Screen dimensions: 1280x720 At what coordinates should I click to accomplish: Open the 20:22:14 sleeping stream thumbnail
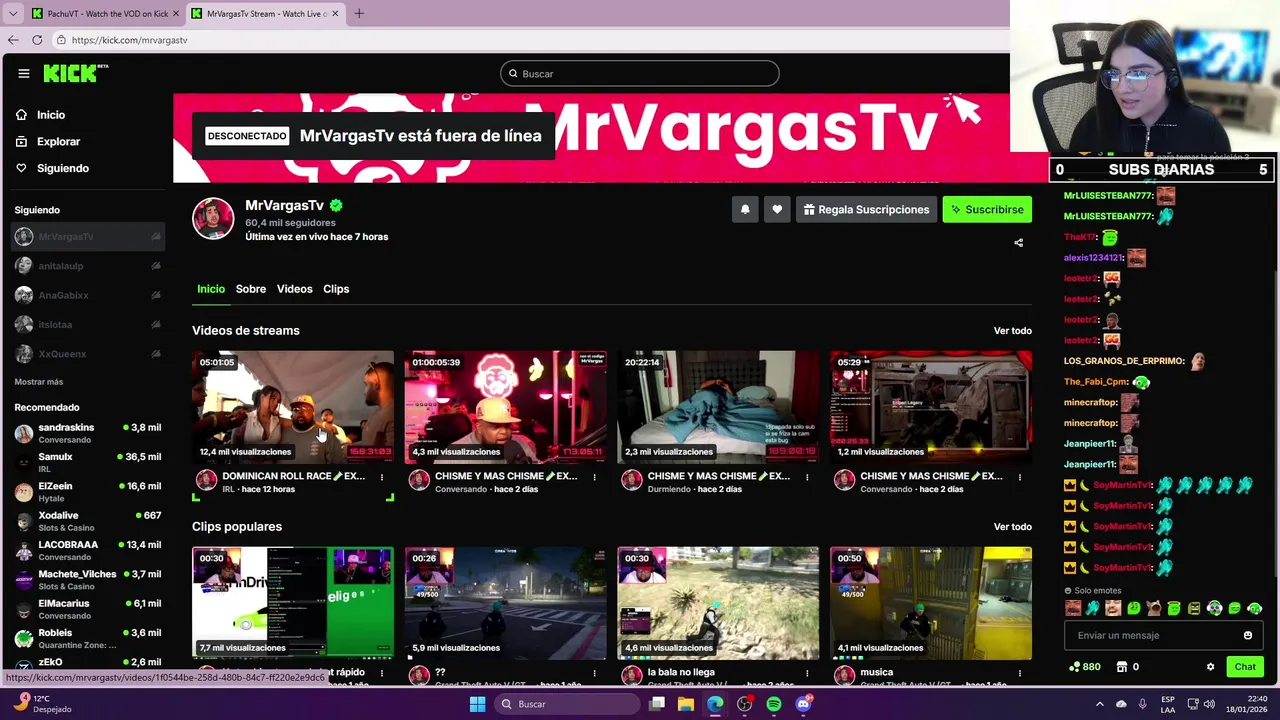[718, 406]
